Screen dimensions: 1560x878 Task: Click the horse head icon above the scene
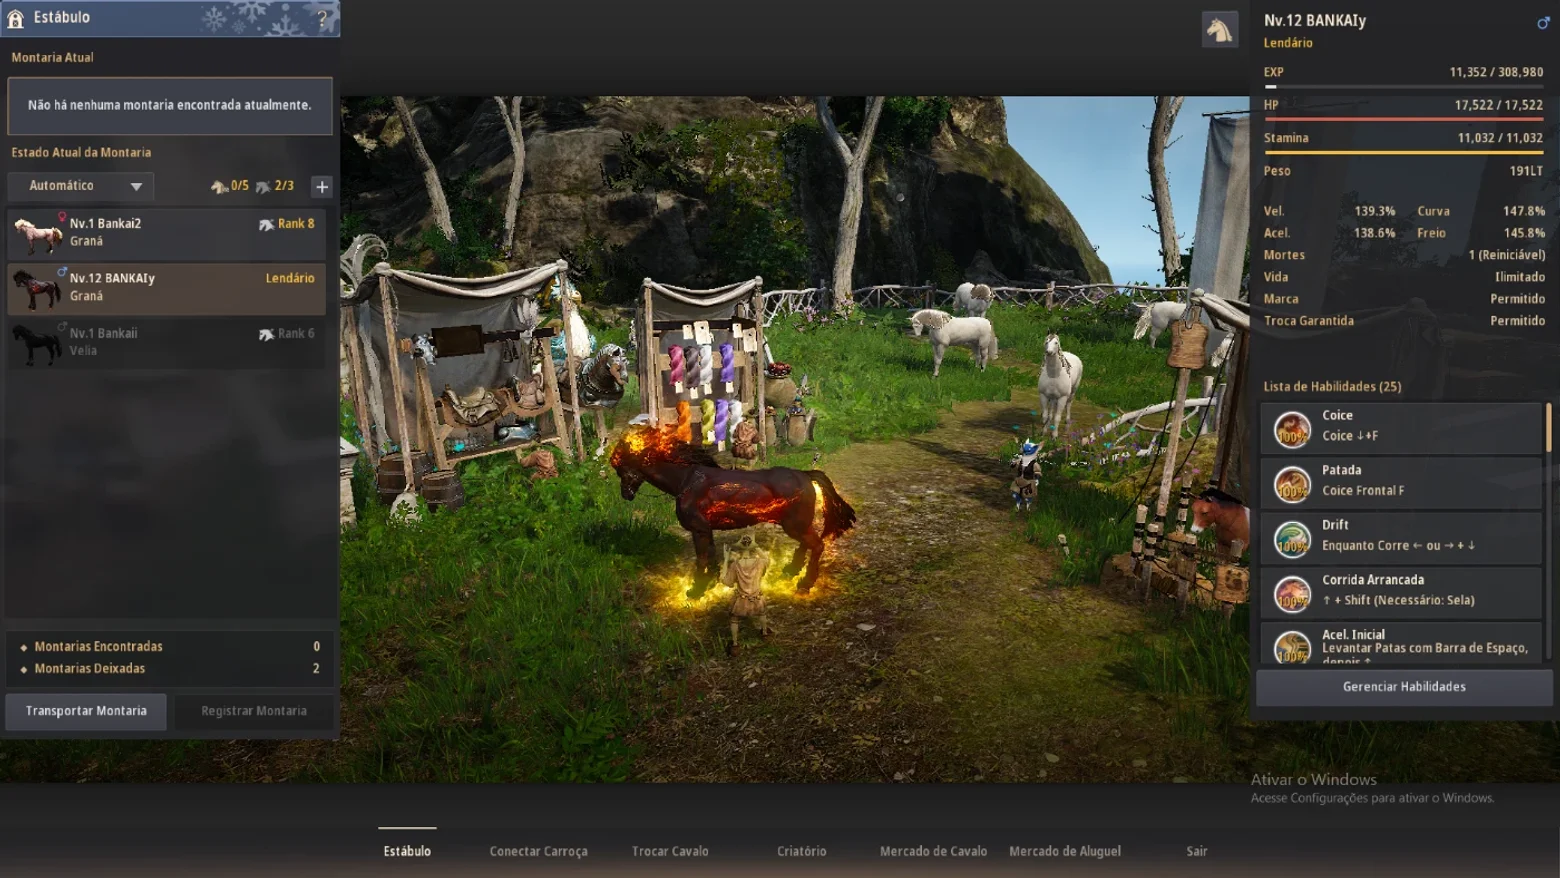1219,30
